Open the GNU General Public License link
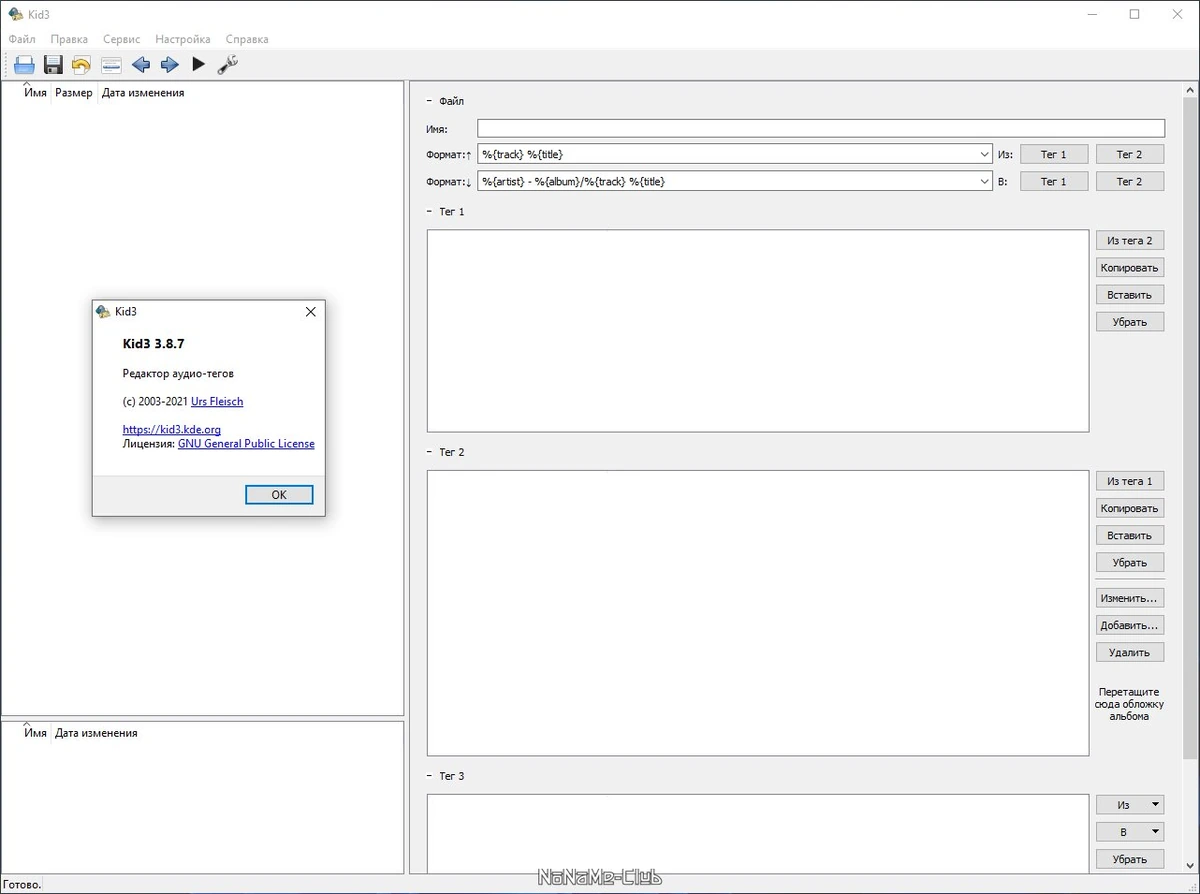The image size is (1200, 894). pos(246,443)
